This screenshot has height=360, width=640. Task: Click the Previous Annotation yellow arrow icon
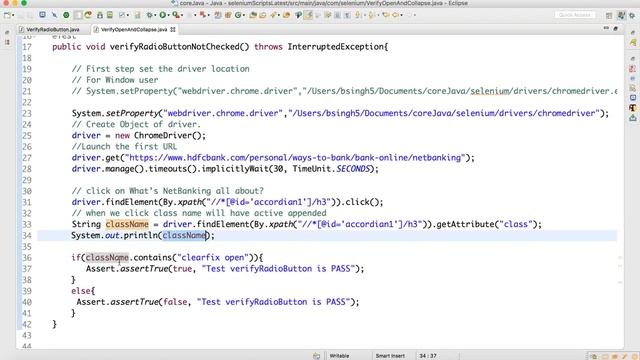click(371, 15)
